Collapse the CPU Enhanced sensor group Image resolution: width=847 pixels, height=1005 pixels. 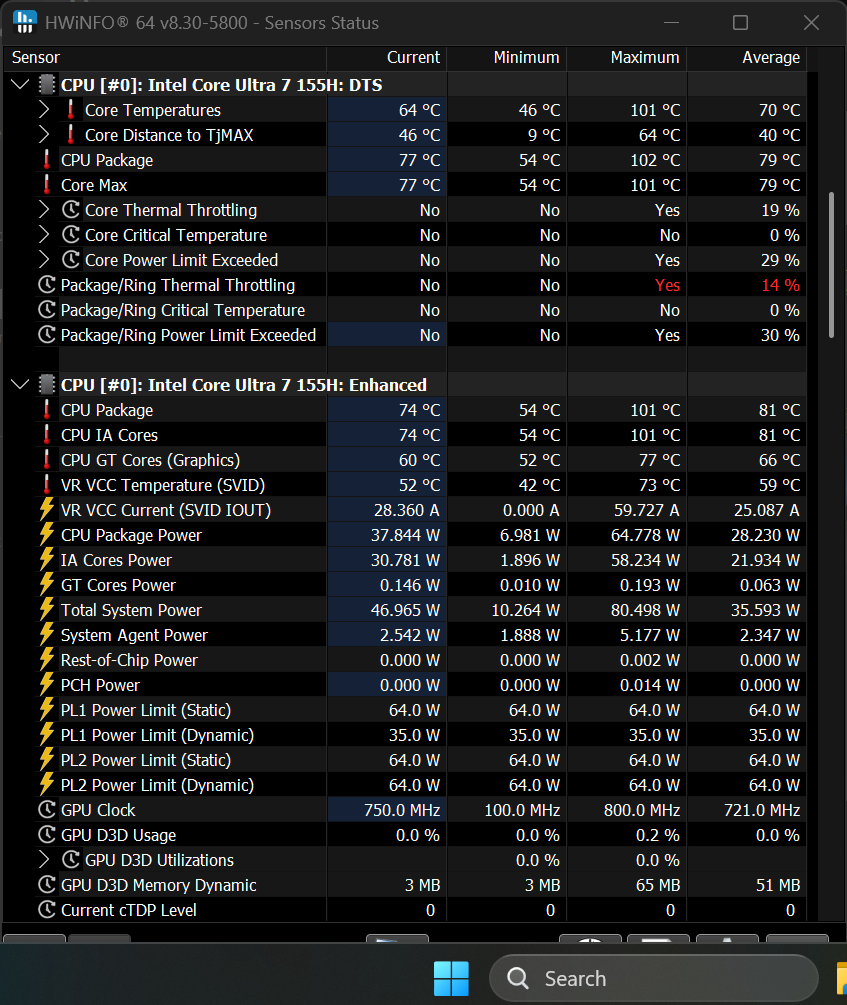coord(21,384)
